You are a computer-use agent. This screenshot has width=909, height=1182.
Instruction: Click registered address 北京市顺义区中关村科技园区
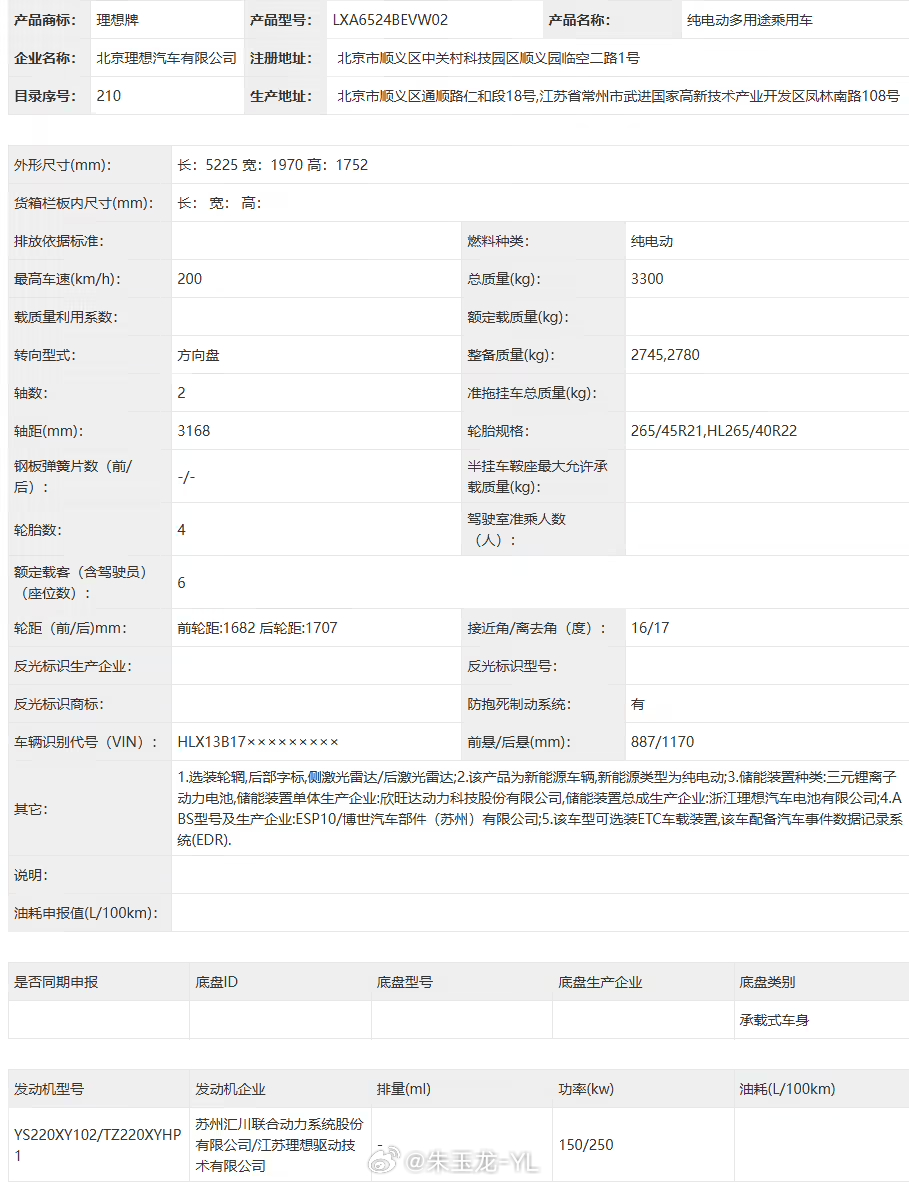point(488,58)
